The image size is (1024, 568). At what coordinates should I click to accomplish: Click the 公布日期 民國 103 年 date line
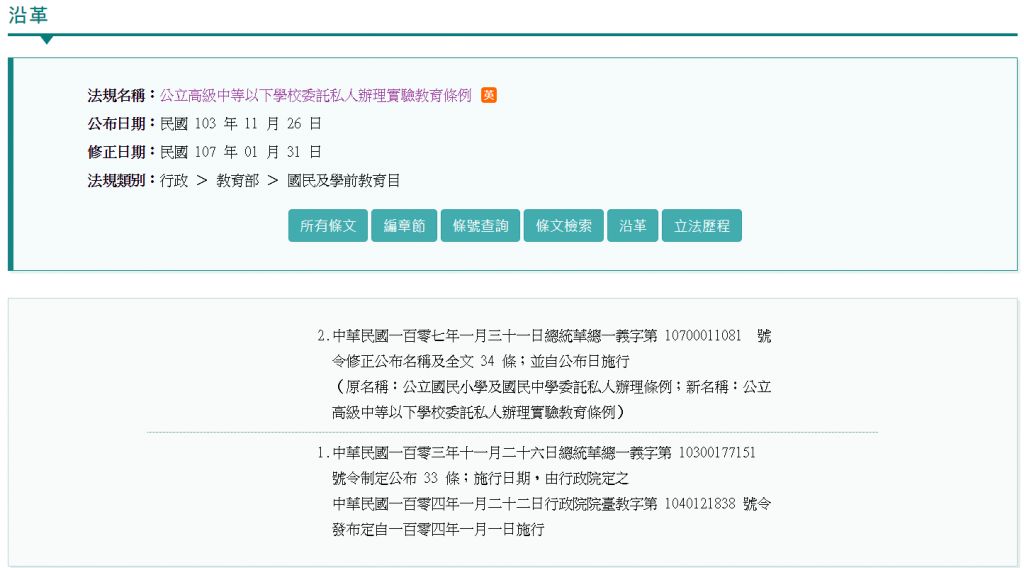click(x=240, y=124)
